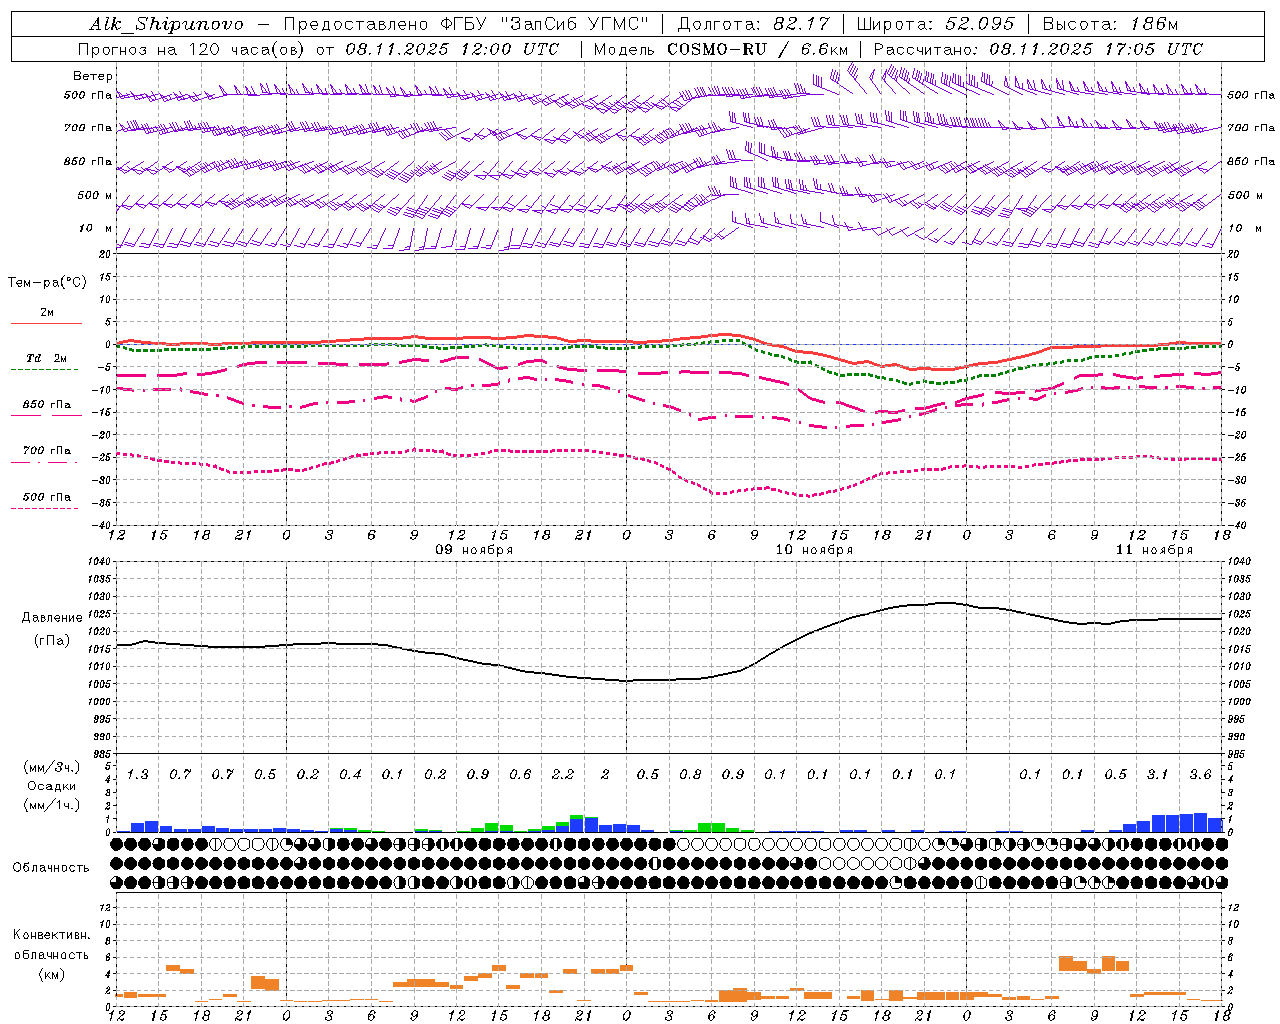This screenshot has height=1024, width=1280.
Task: Click the "10 м" wind level label on left
Action: (x=96, y=228)
